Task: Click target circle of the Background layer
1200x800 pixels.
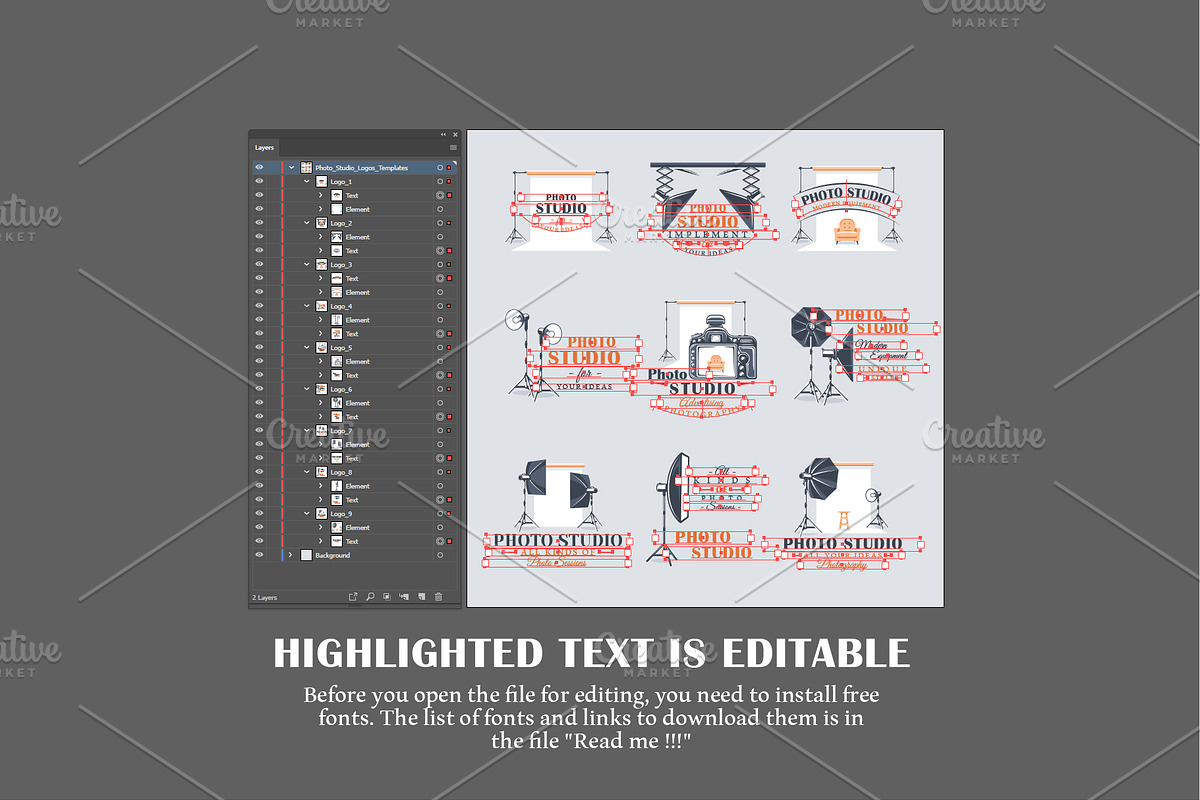Action: pyautogui.click(x=440, y=555)
